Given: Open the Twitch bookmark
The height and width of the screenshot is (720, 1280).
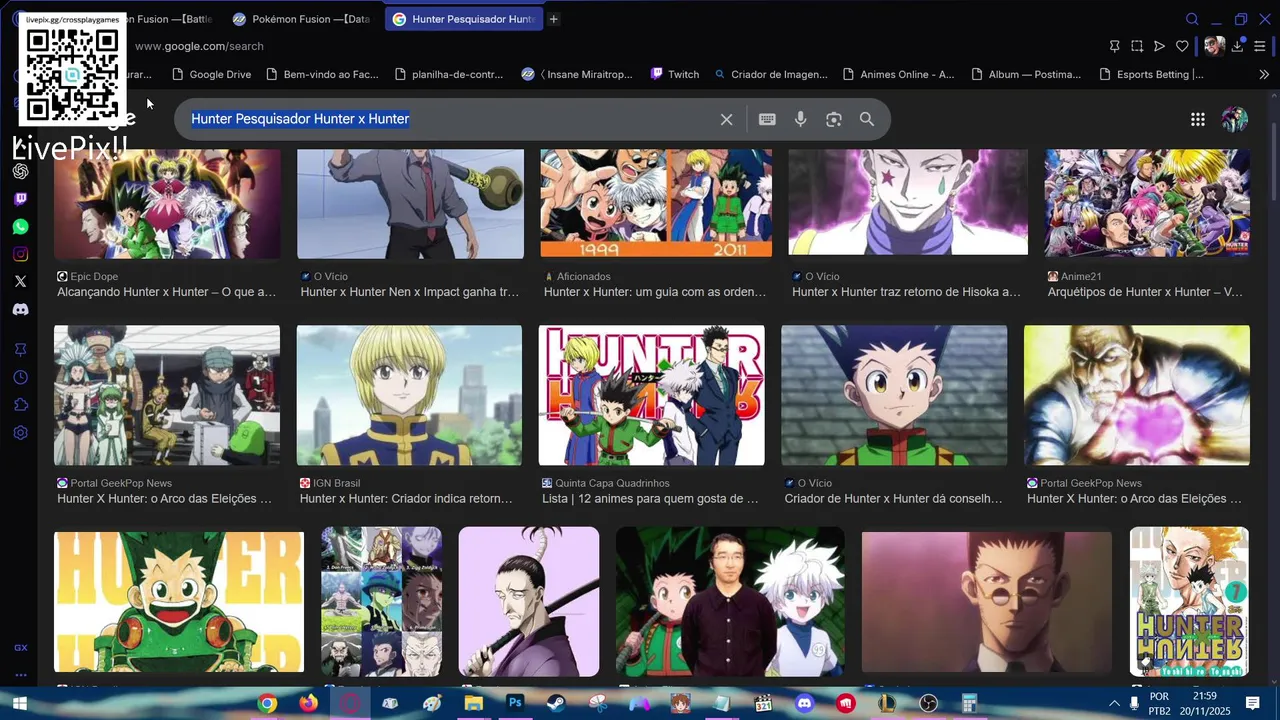Looking at the screenshot, I should coord(675,74).
